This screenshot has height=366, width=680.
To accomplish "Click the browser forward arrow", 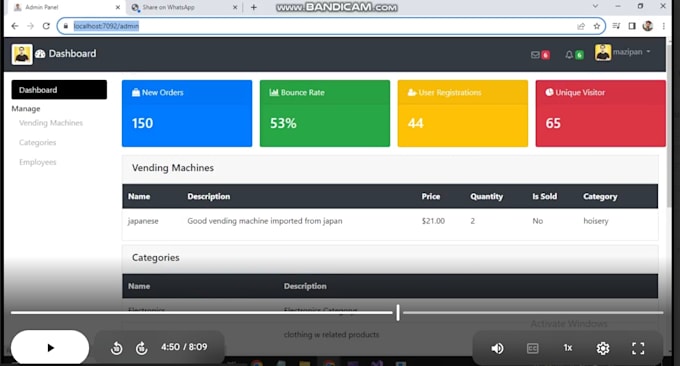I will (30, 26).
